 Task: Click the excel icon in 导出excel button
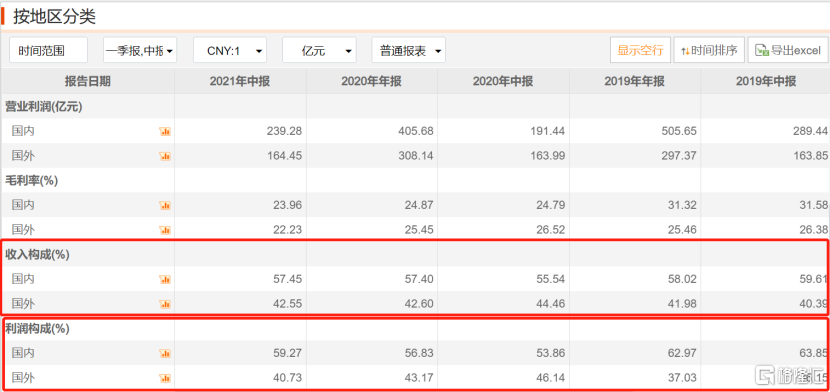click(762, 50)
